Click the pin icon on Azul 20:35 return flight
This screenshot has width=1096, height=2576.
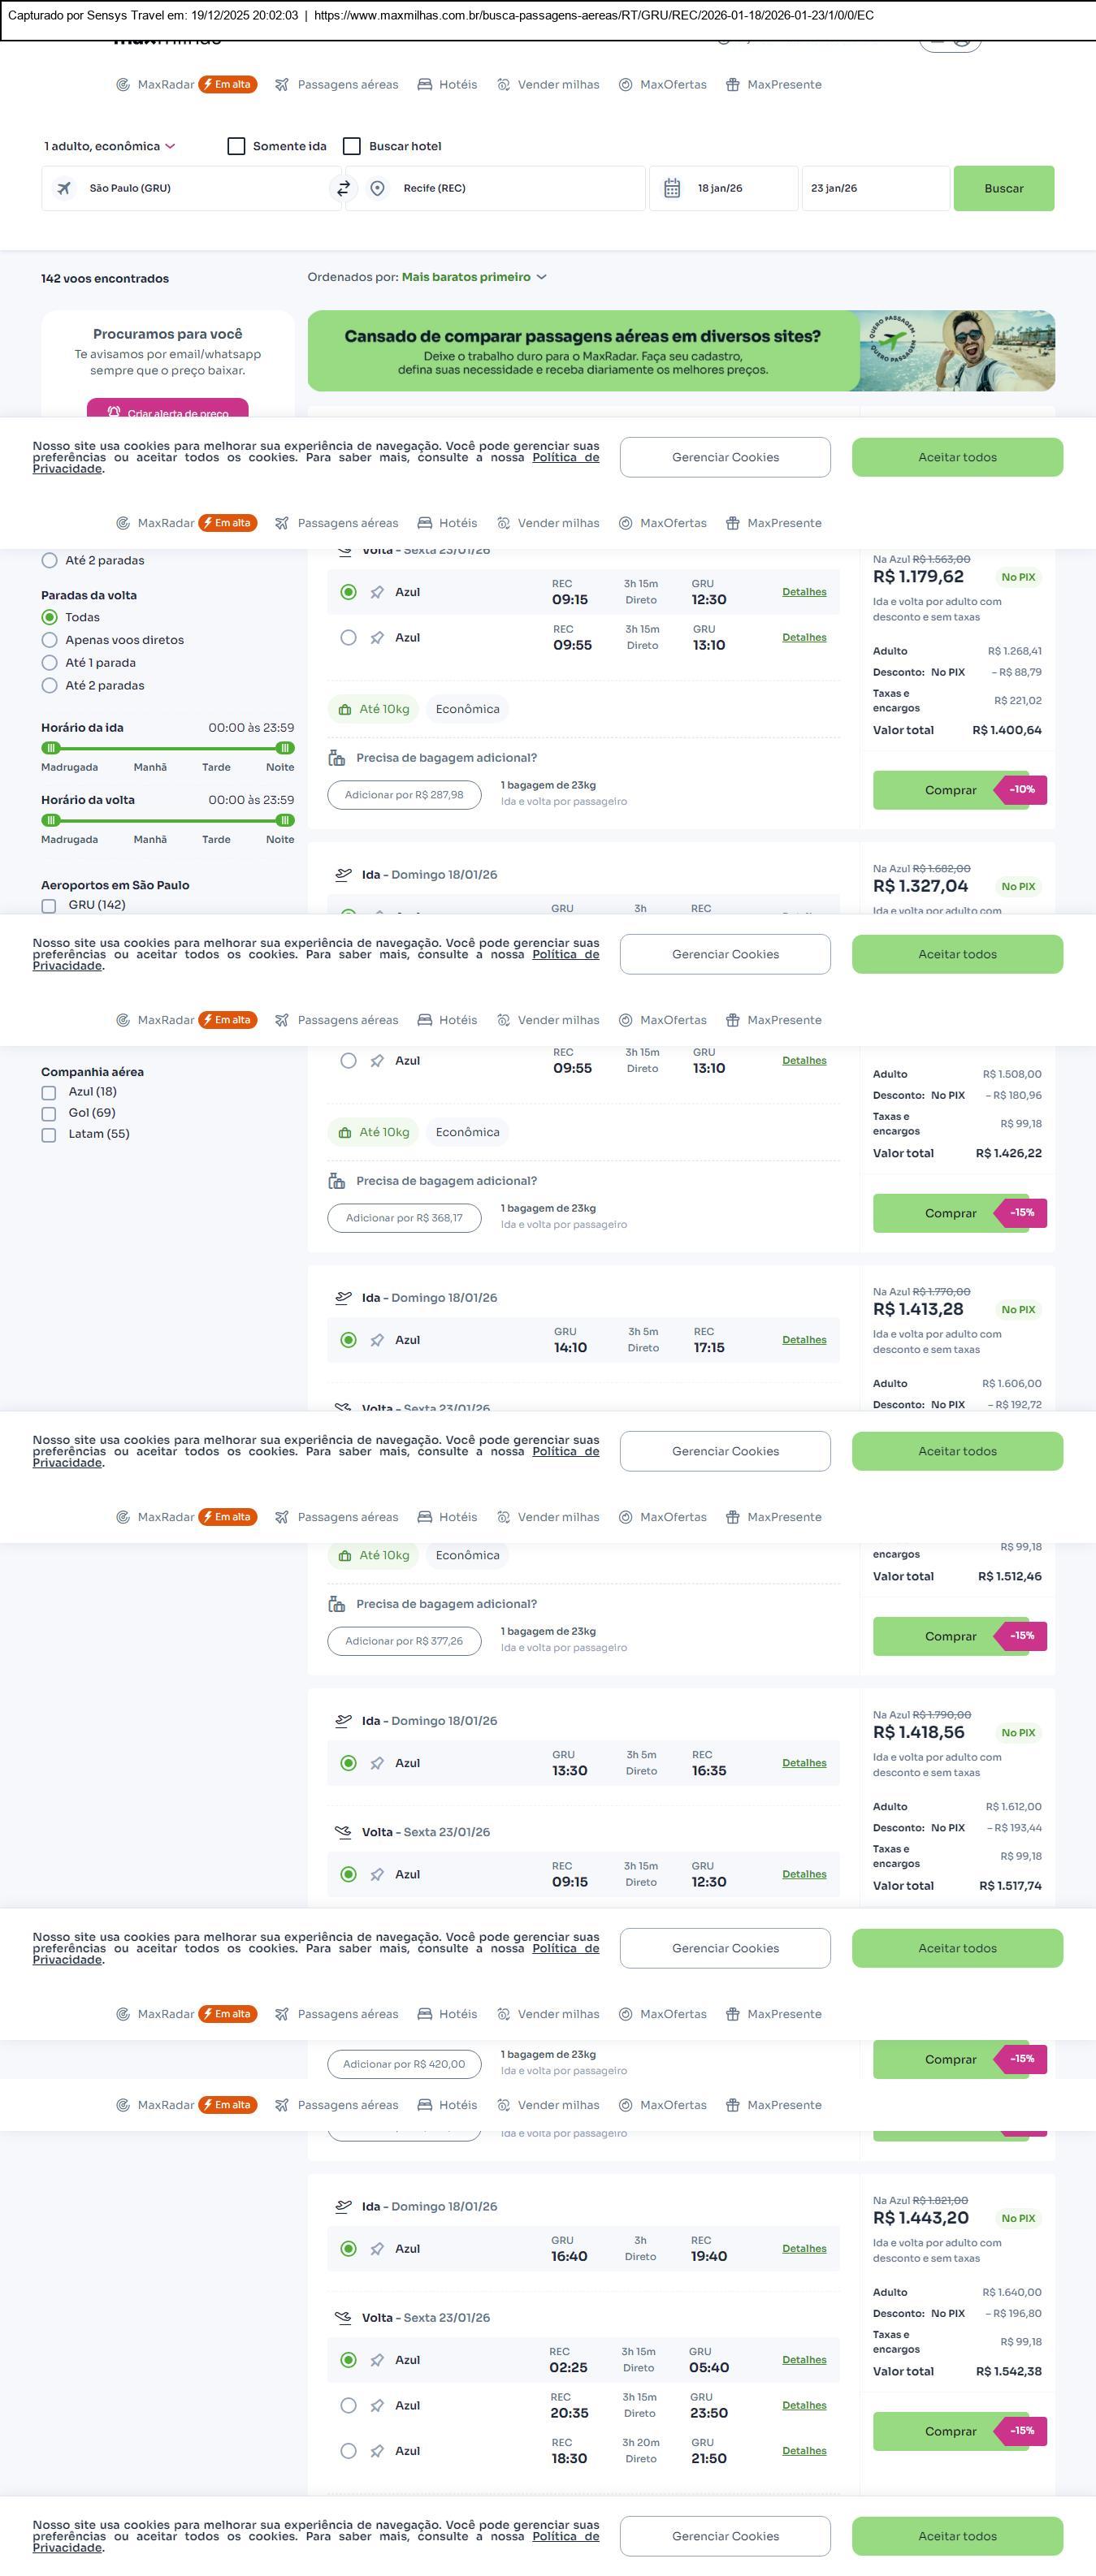click(377, 2405)
